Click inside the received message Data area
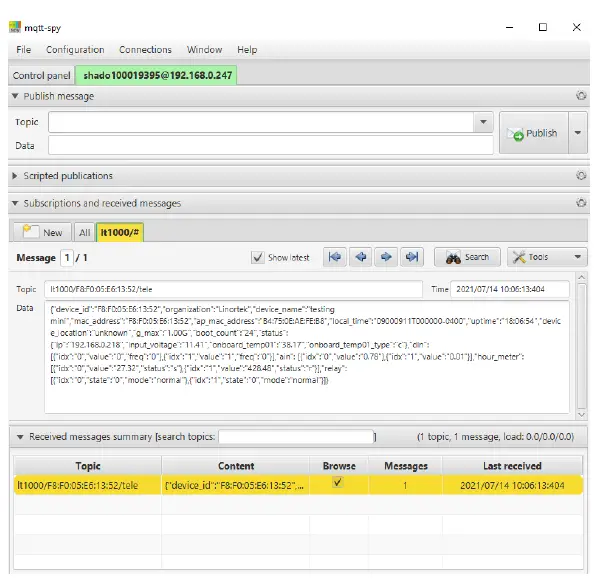The image size is (603, 579). click(x=306, y=357)
